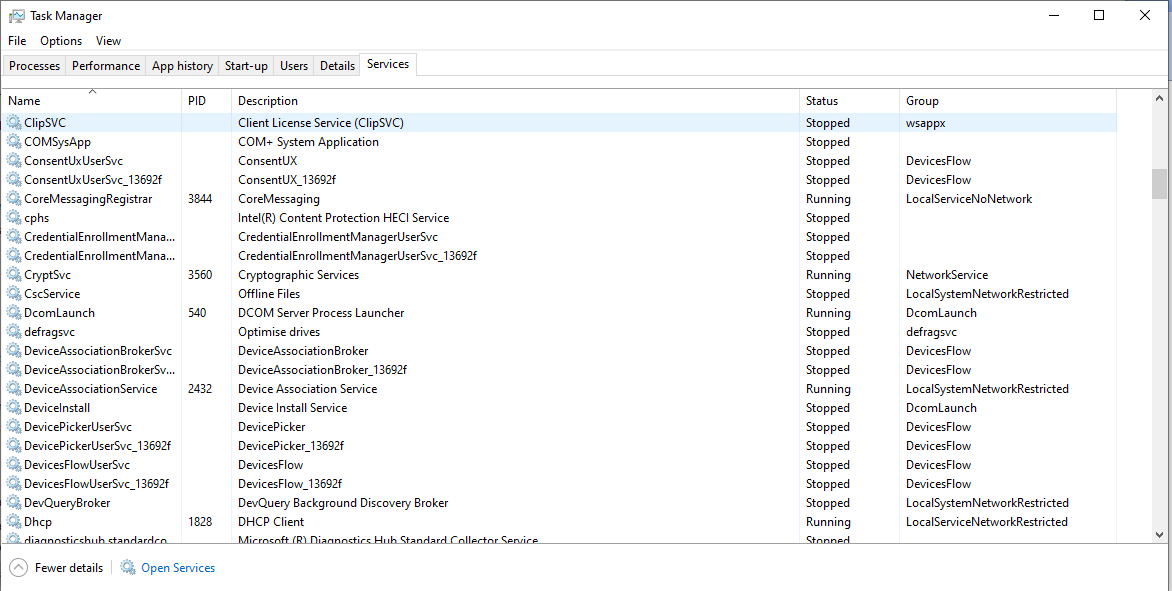Image resolution: width=1172 pixels, height=591 pixels.
Task: Sort by Group column header
Action: coord(1008,101)
